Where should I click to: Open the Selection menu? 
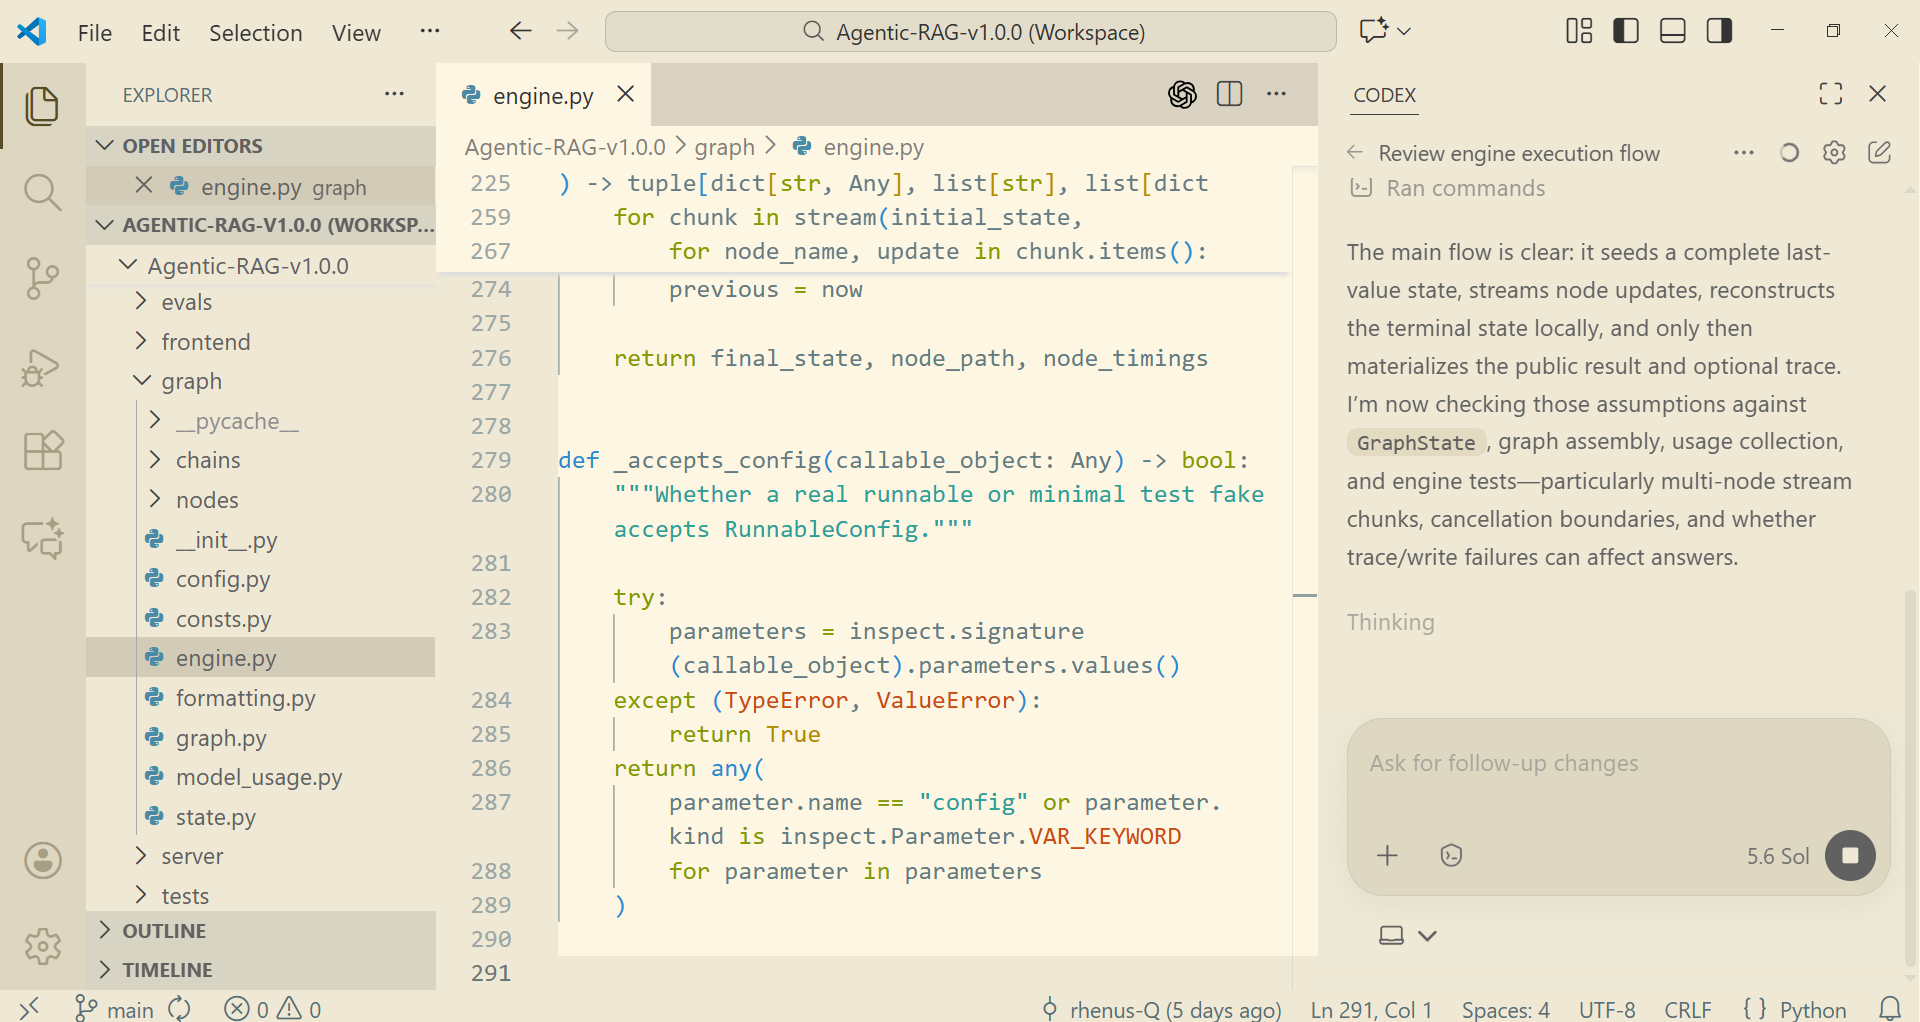255,32
